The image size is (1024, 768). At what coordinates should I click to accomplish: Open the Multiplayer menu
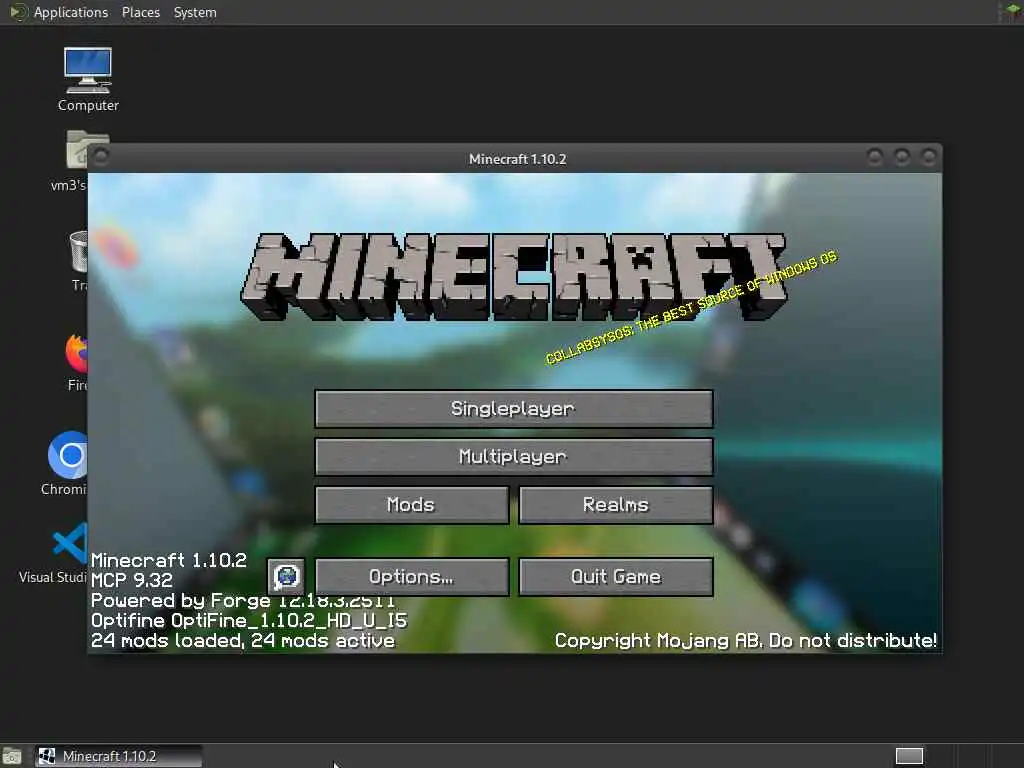514,456
